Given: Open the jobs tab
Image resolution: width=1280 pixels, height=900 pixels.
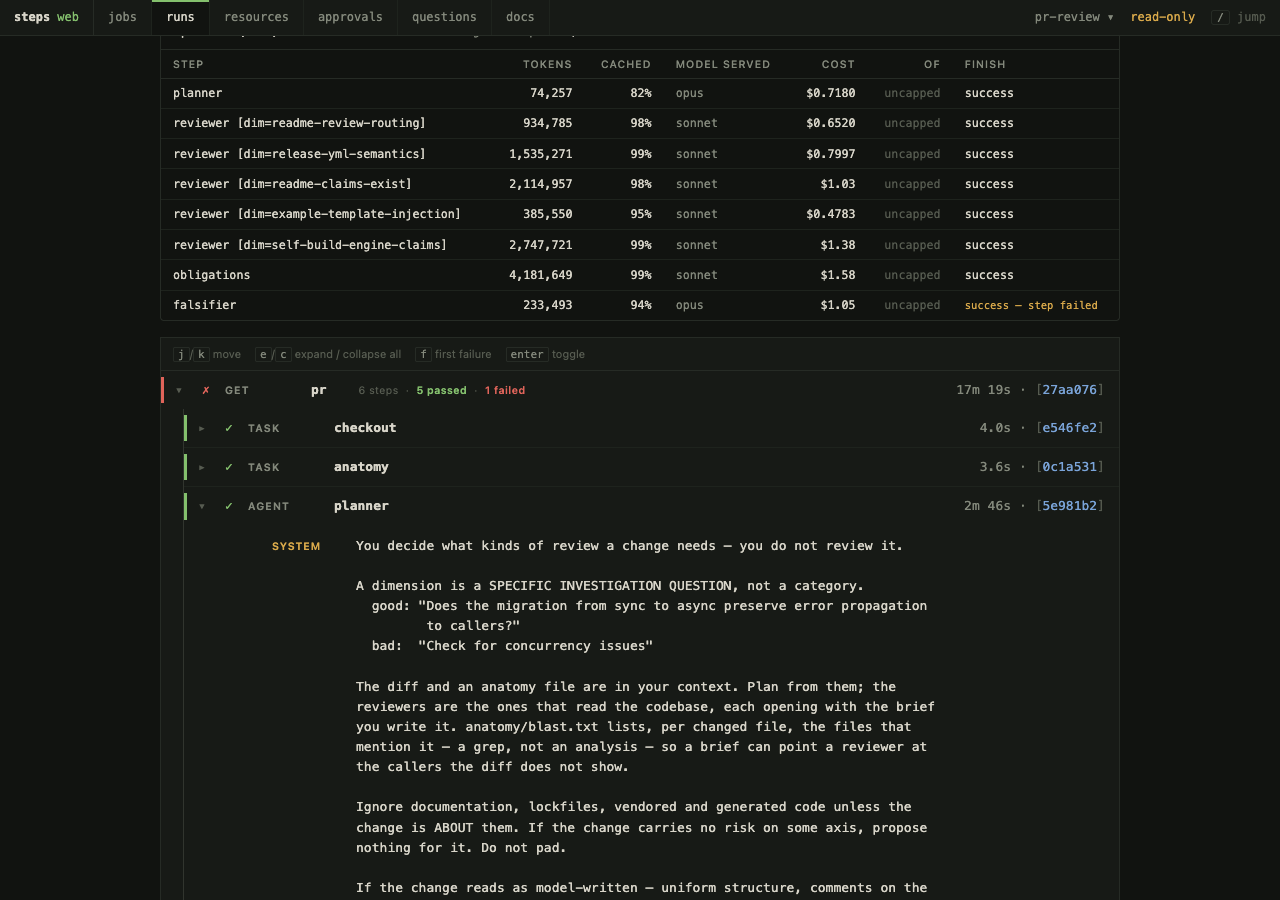Looking at the screenshot, I should click(x=122, y=17).
